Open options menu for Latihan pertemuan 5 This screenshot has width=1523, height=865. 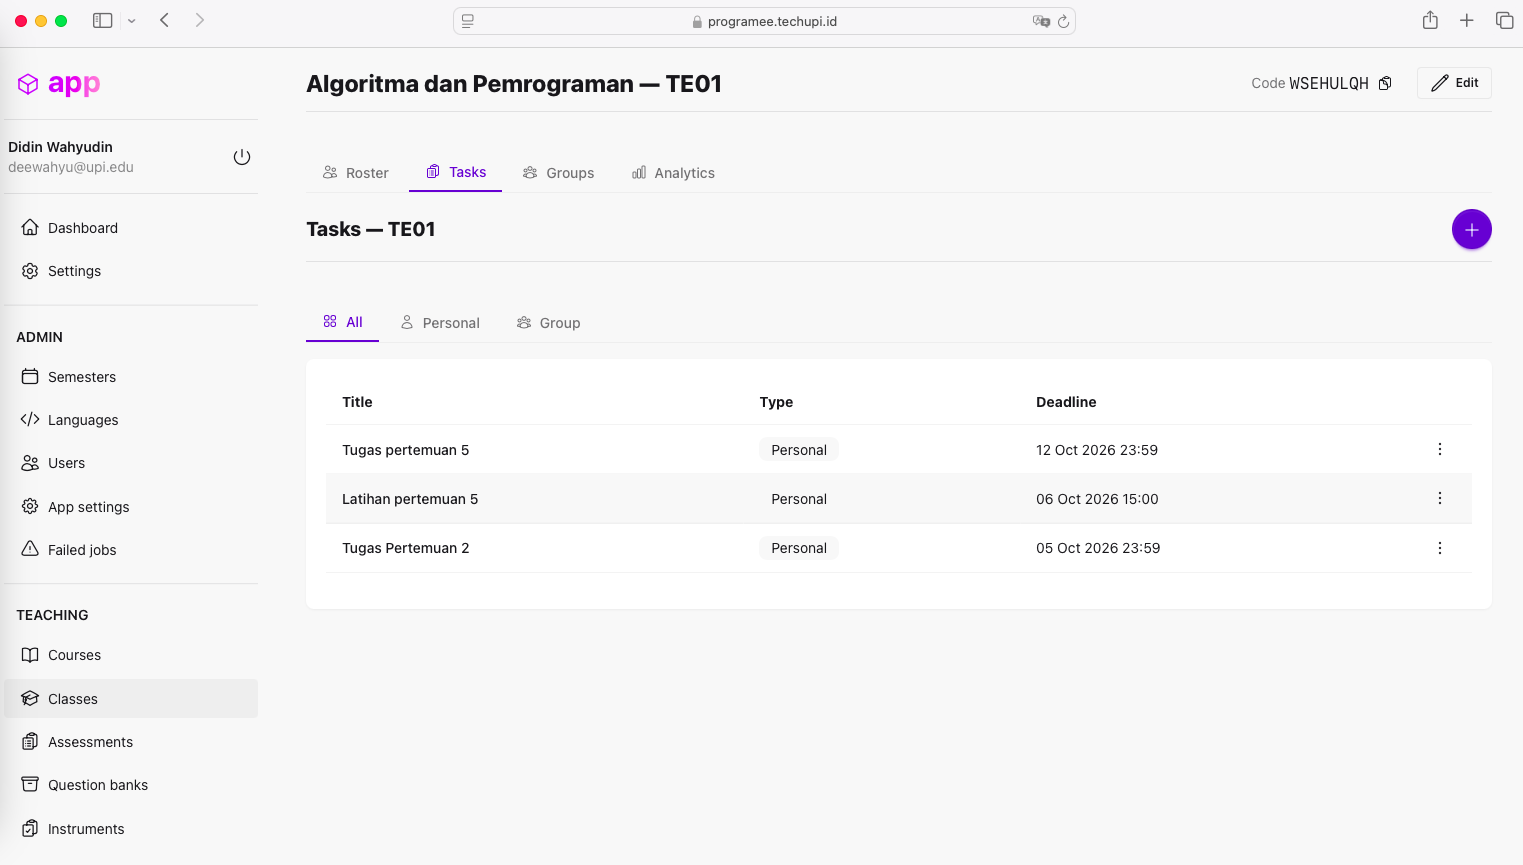(1440, 498)
